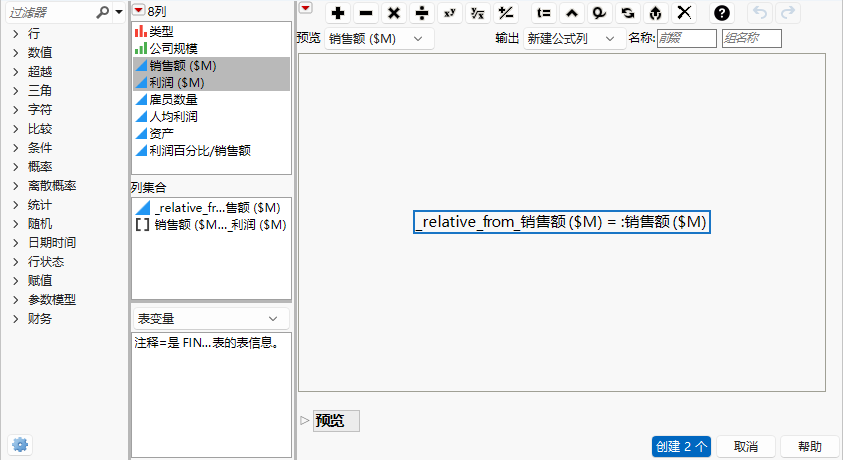
Task: Expand the 三角 function category
Action: point(16,91)
